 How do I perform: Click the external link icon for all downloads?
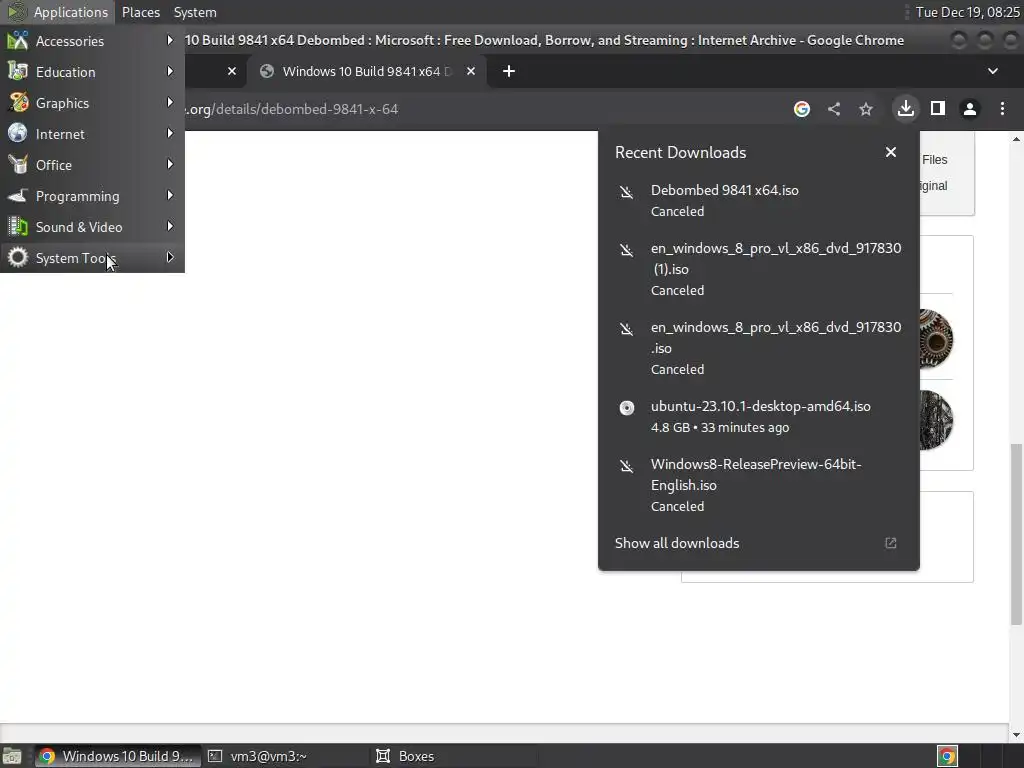click(891, 543)
